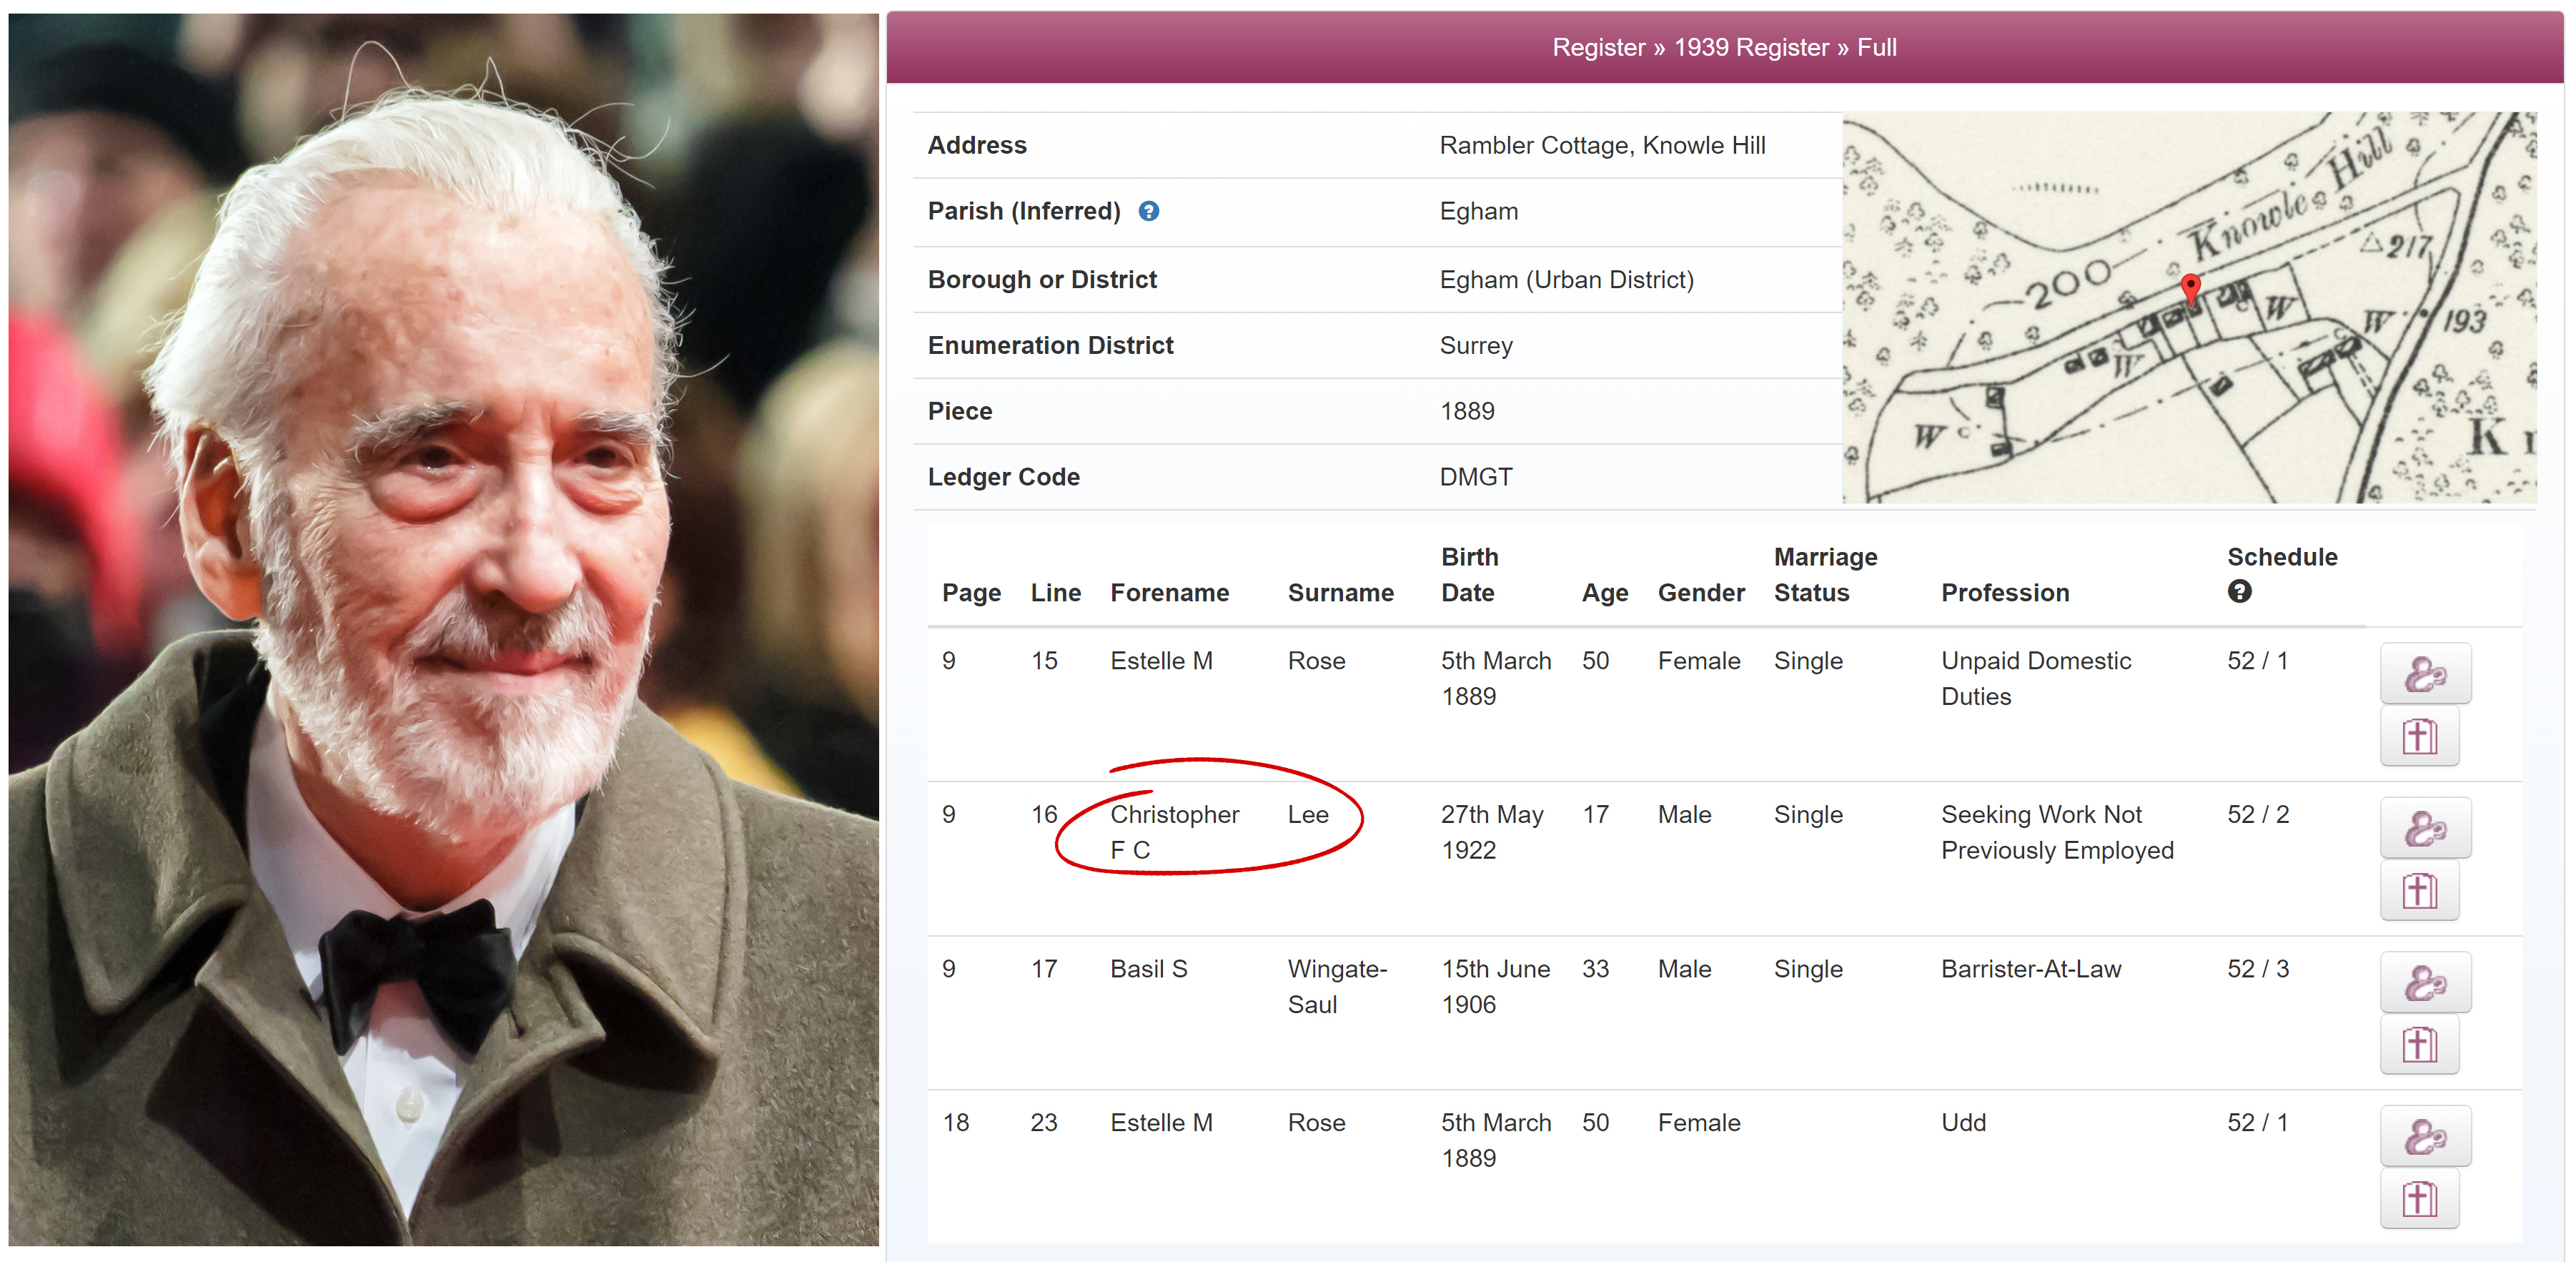Click the Birth Date column header

tap(1470, 574)
